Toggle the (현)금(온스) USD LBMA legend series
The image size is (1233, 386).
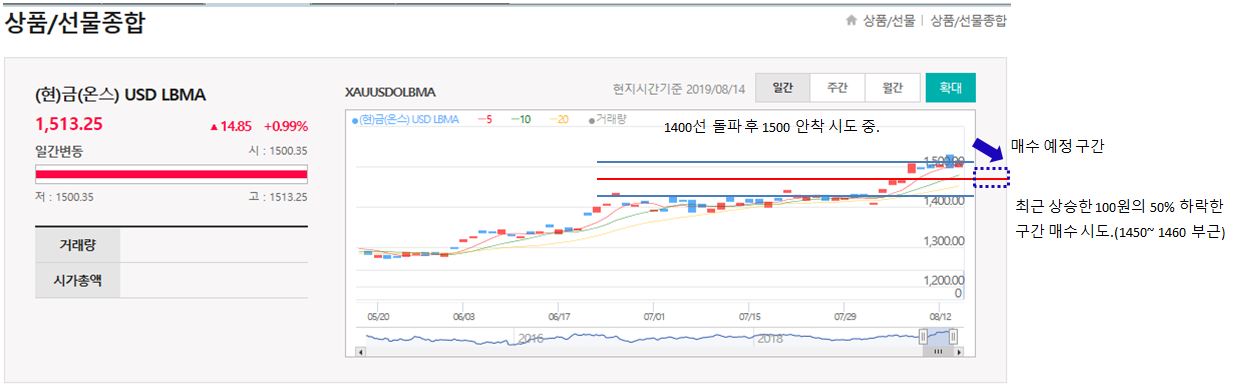406,119
